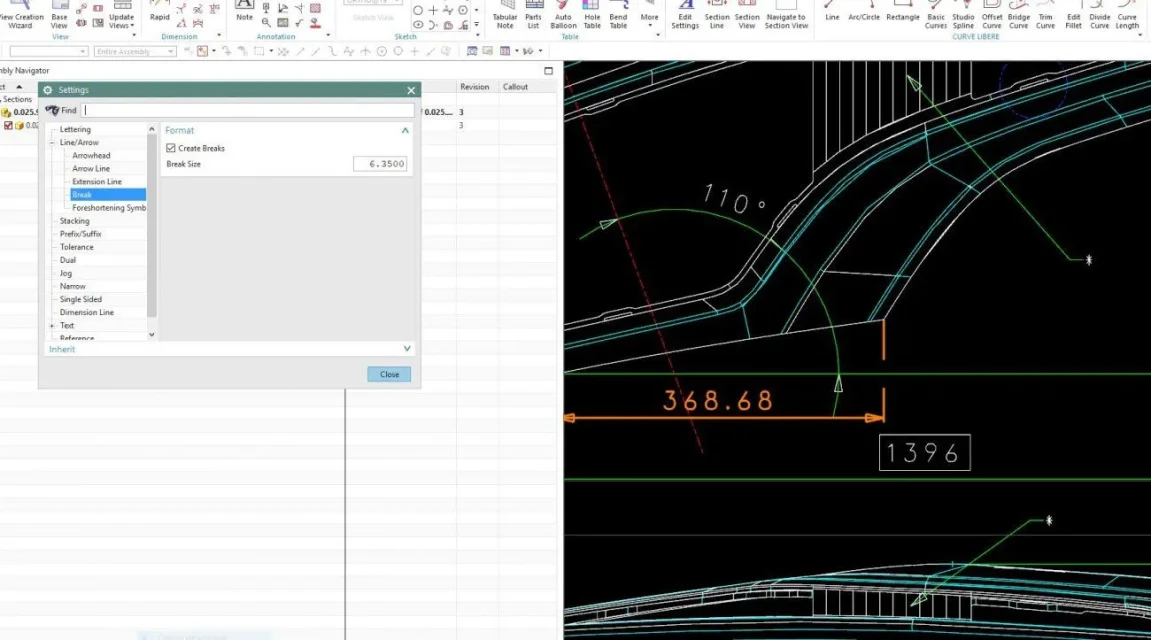Toggle the second assembly row checkbox
This screenshot has width=1151, height=640.
(8, 126)
